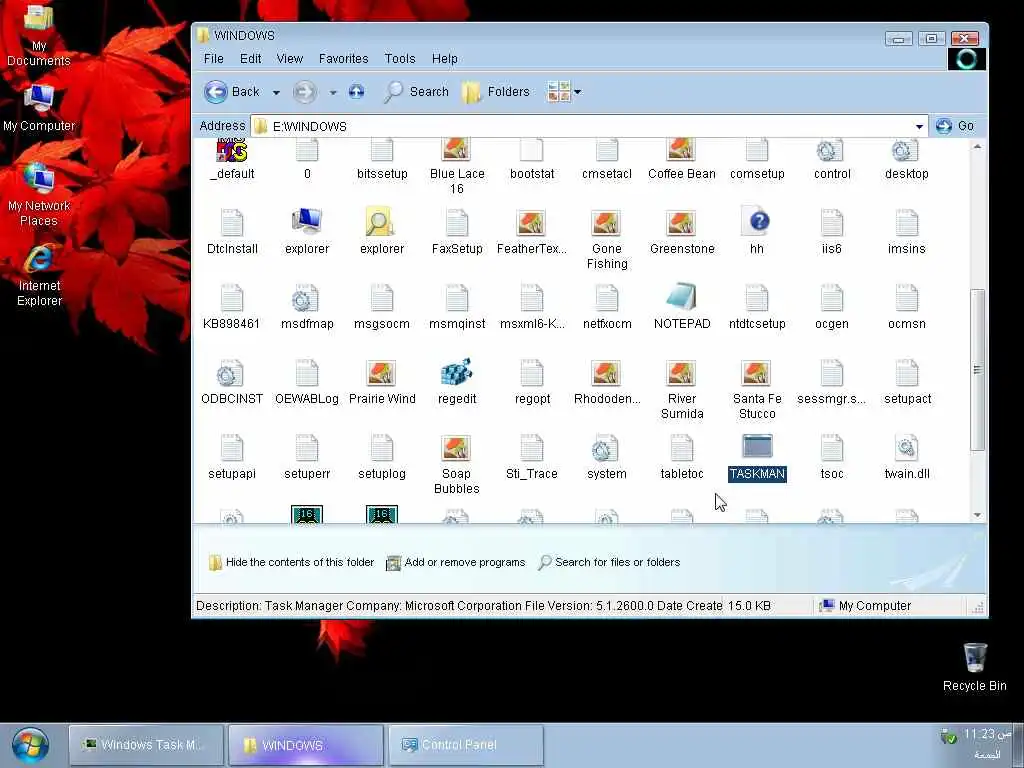
Task: Expand the Address bar dropdown
Action: tap(919, 126)
